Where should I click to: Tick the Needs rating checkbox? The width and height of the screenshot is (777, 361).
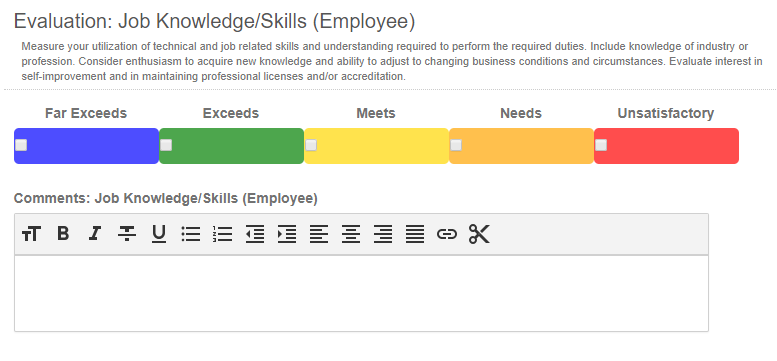pos(456,145)
